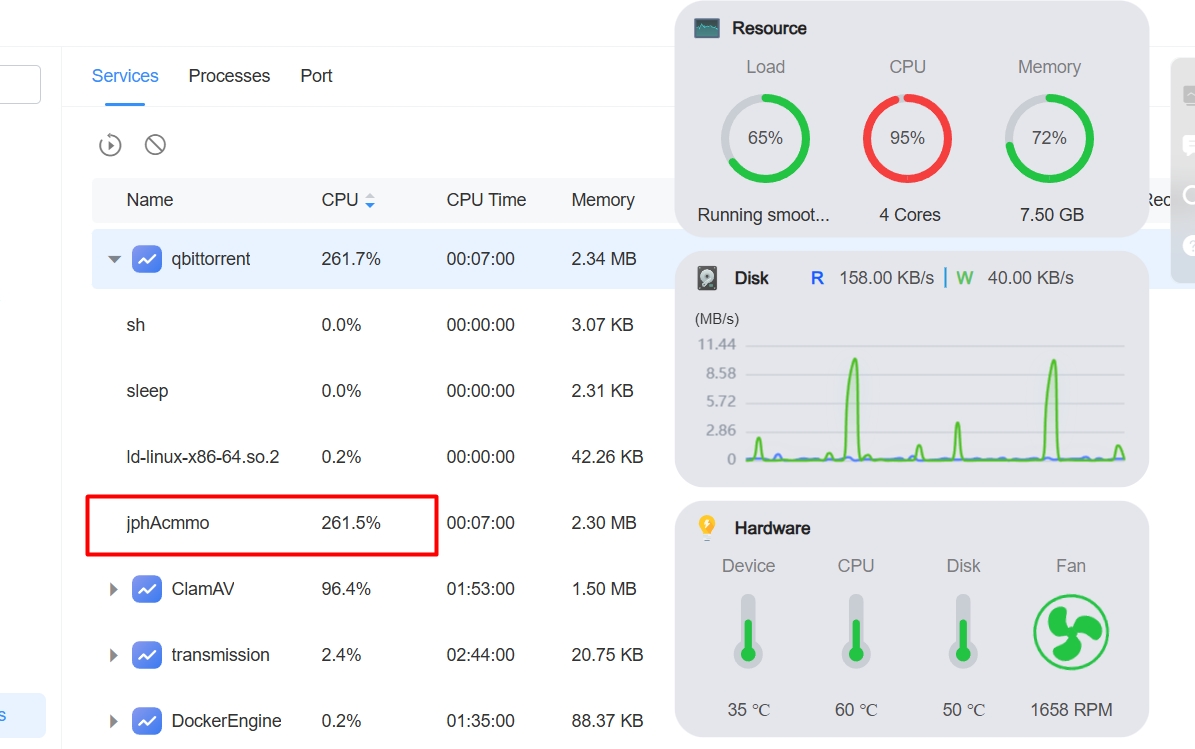Select the jphAcmmo process name
Viewport: 1195px width, 749px height.
click(x=168, y=523)
